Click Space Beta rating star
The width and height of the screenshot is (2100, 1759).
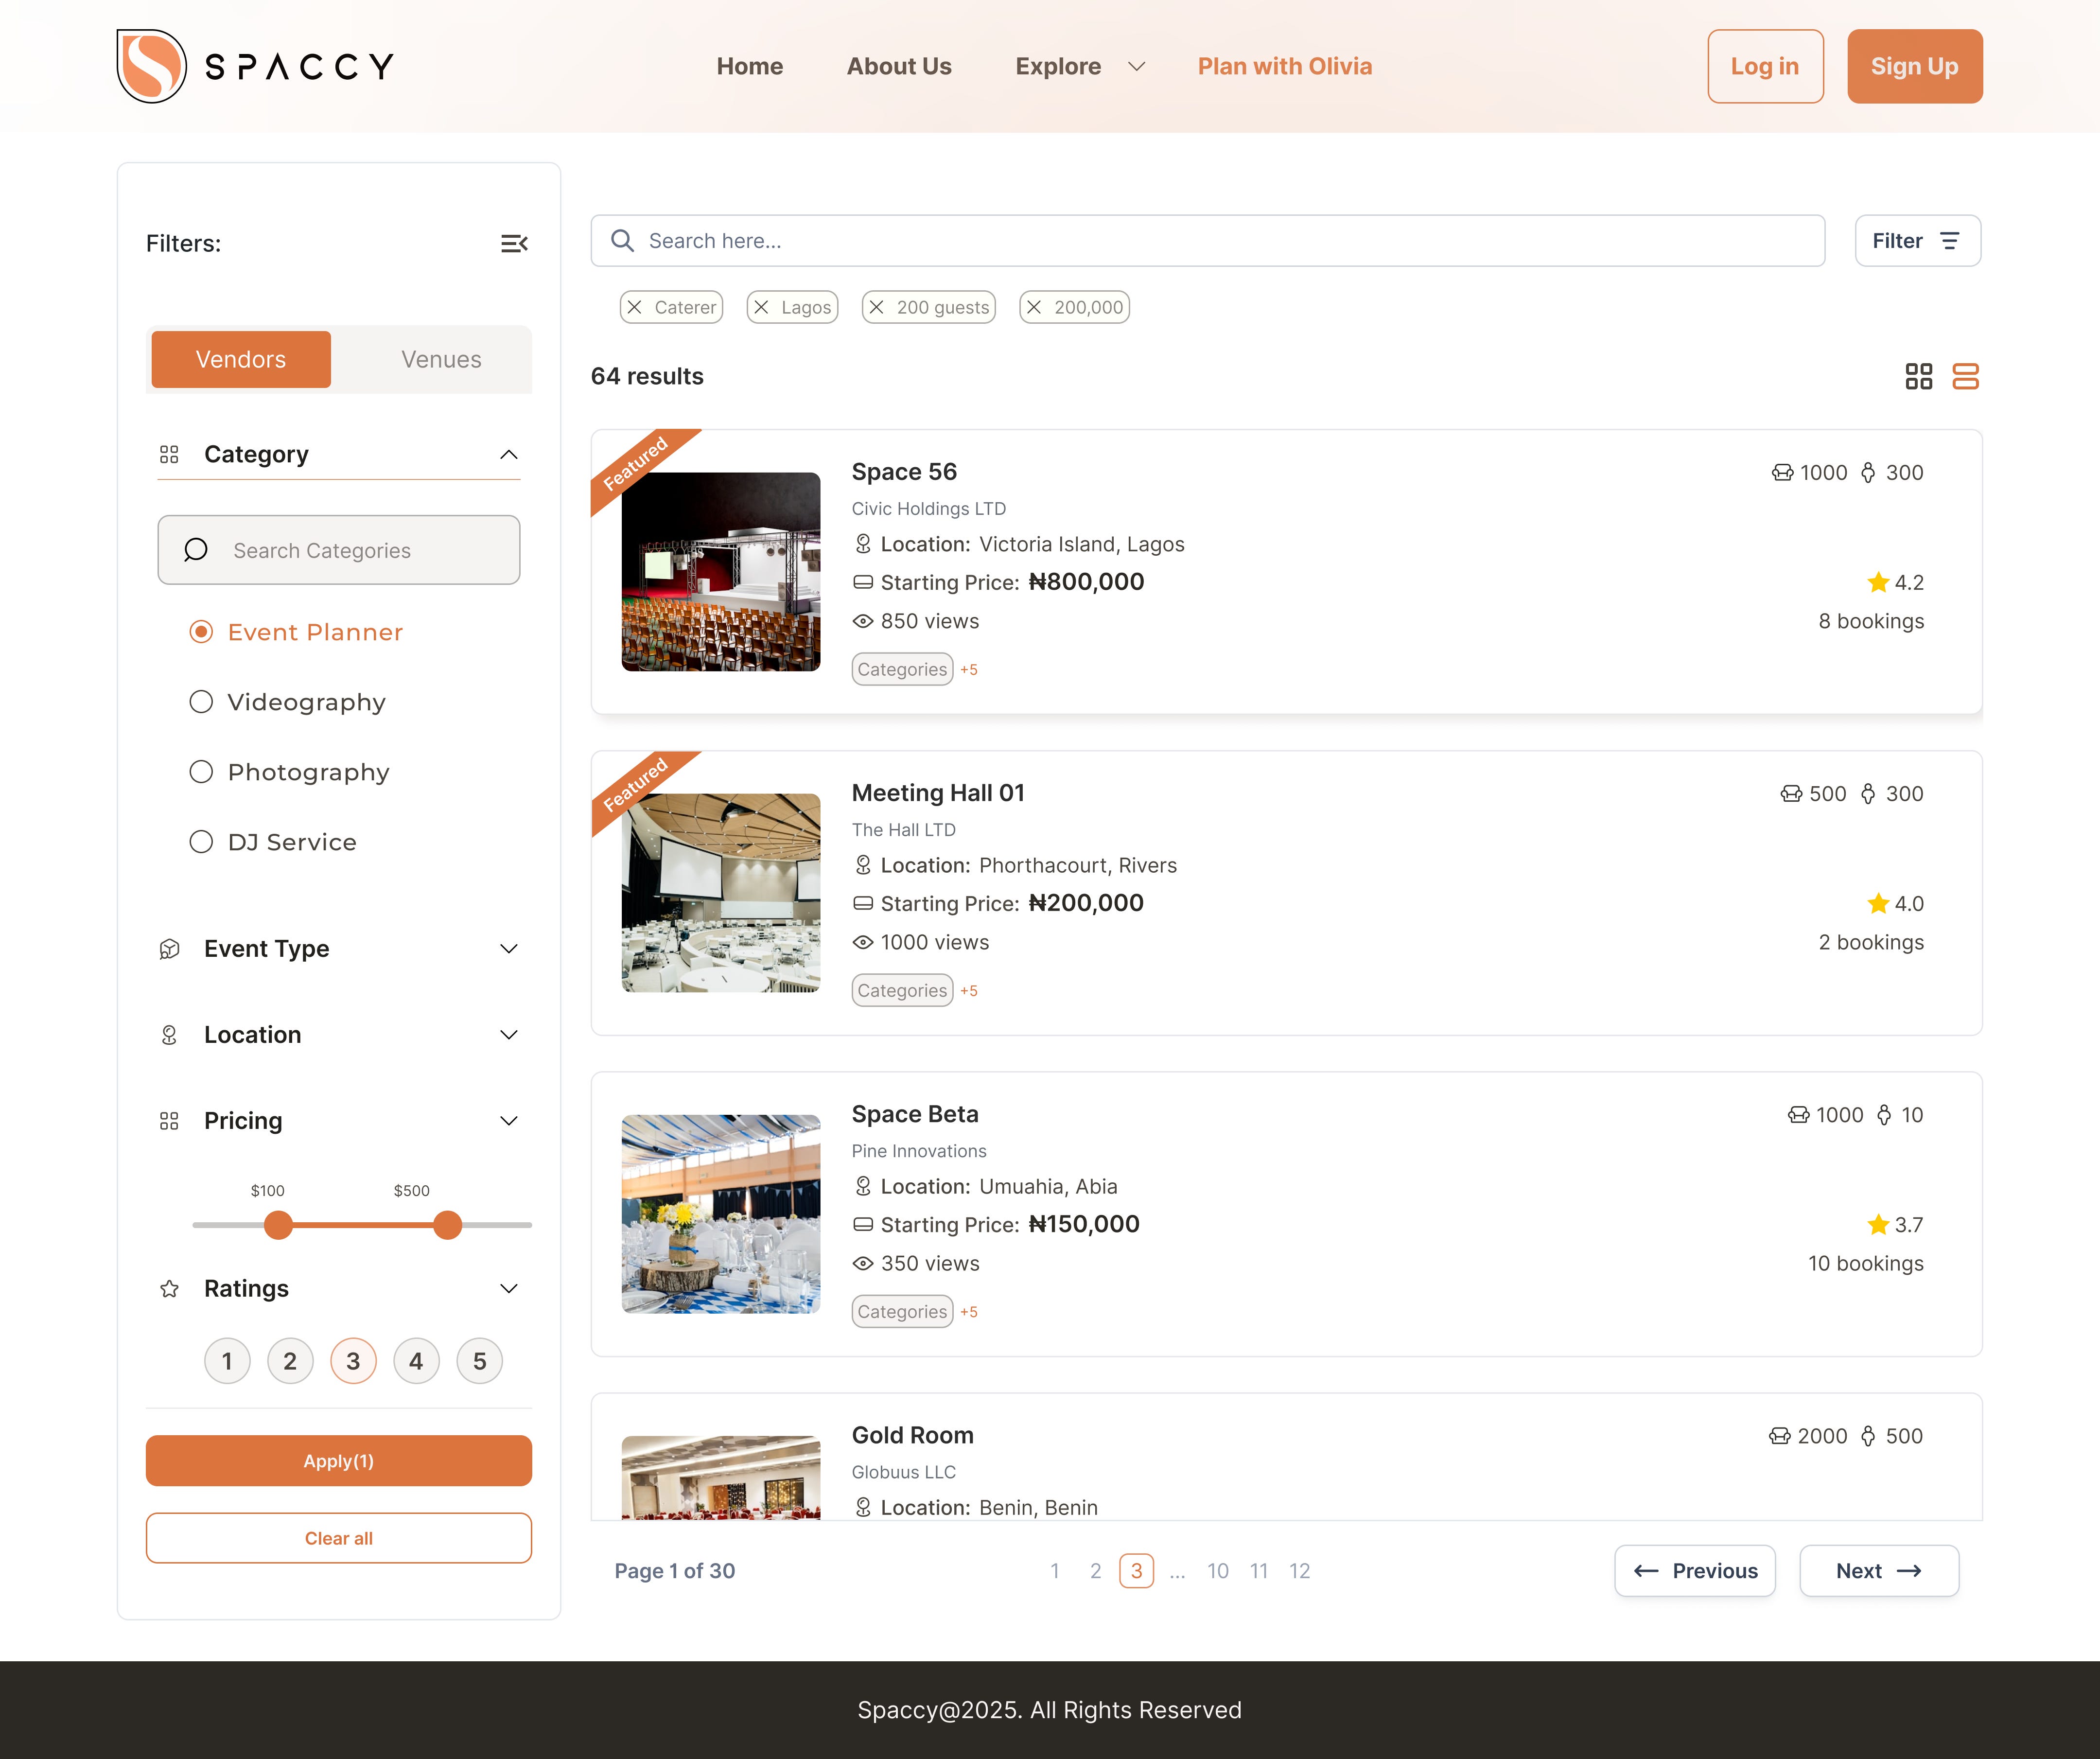click(x=1878, y=1224)
